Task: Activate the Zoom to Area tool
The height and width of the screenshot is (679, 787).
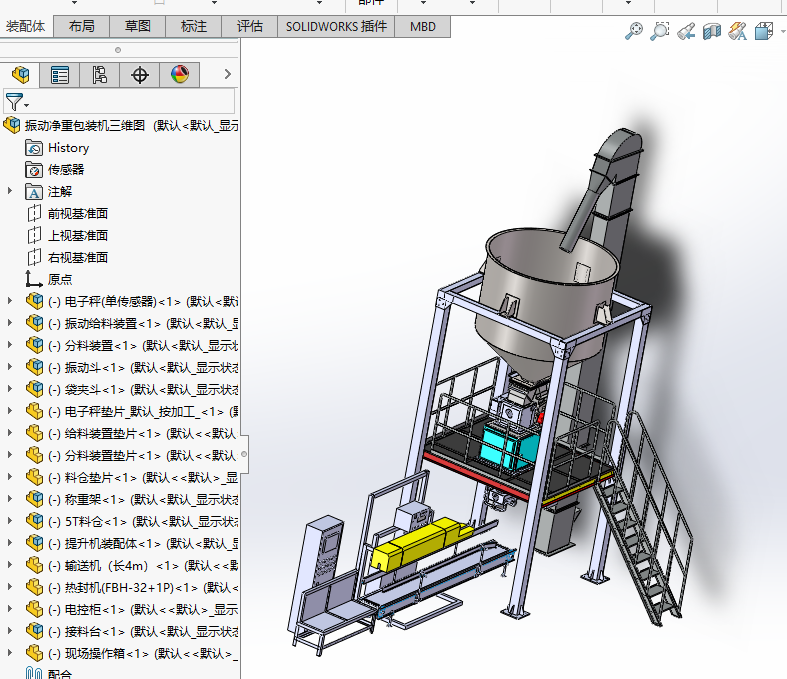Action: (660, 31)
